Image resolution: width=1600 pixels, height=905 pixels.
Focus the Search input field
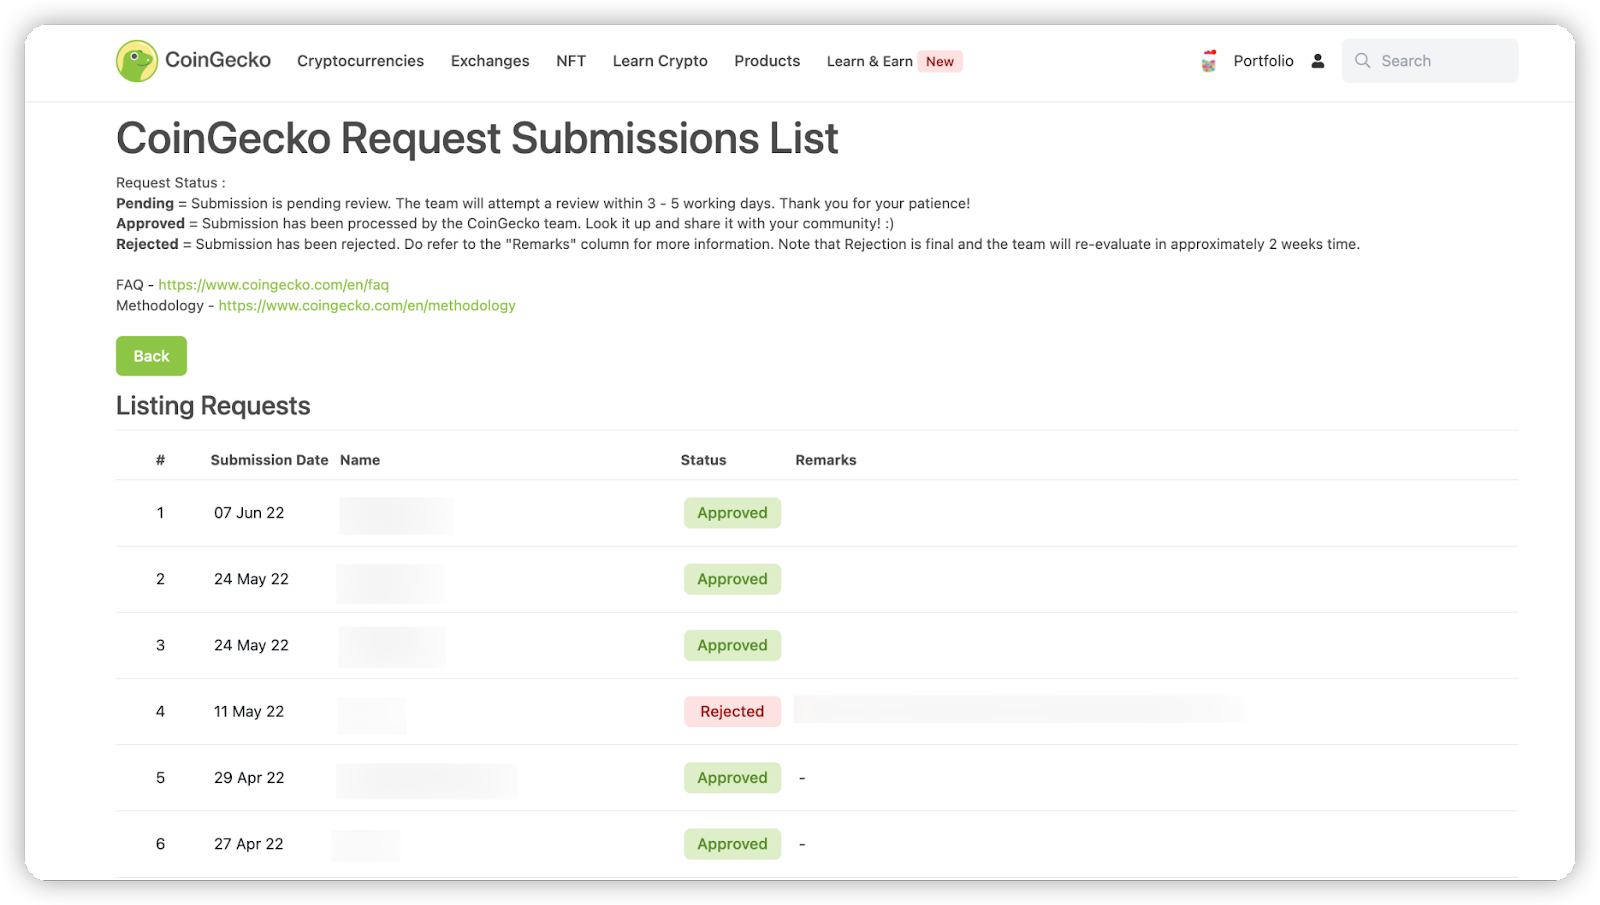(1430, 61)
